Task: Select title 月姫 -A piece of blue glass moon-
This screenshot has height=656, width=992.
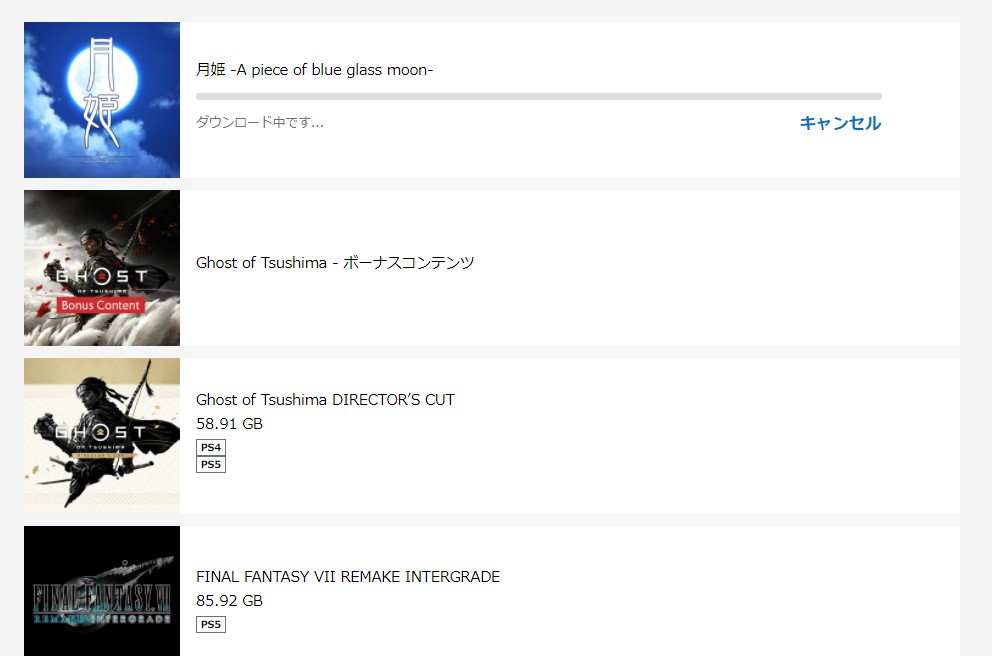Action: 314,70
